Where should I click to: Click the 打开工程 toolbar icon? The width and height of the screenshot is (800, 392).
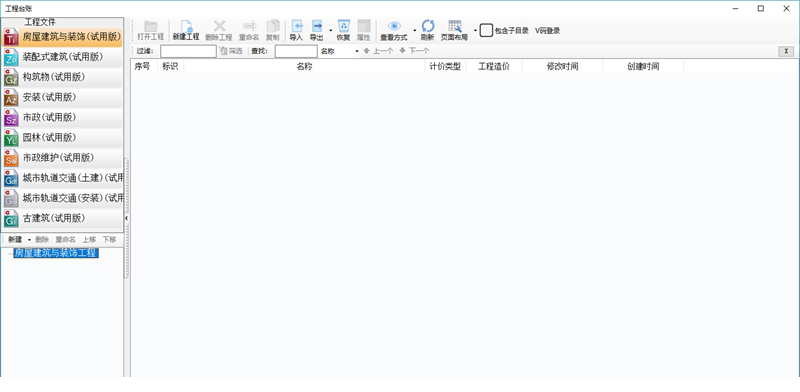pyautogui.click(x=151, y=31)
